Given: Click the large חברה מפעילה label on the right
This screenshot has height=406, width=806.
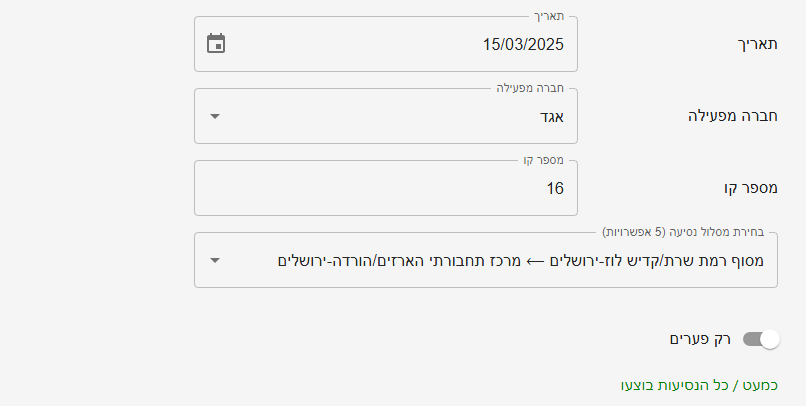Looking at the screenshot, I should click(733, 116).
